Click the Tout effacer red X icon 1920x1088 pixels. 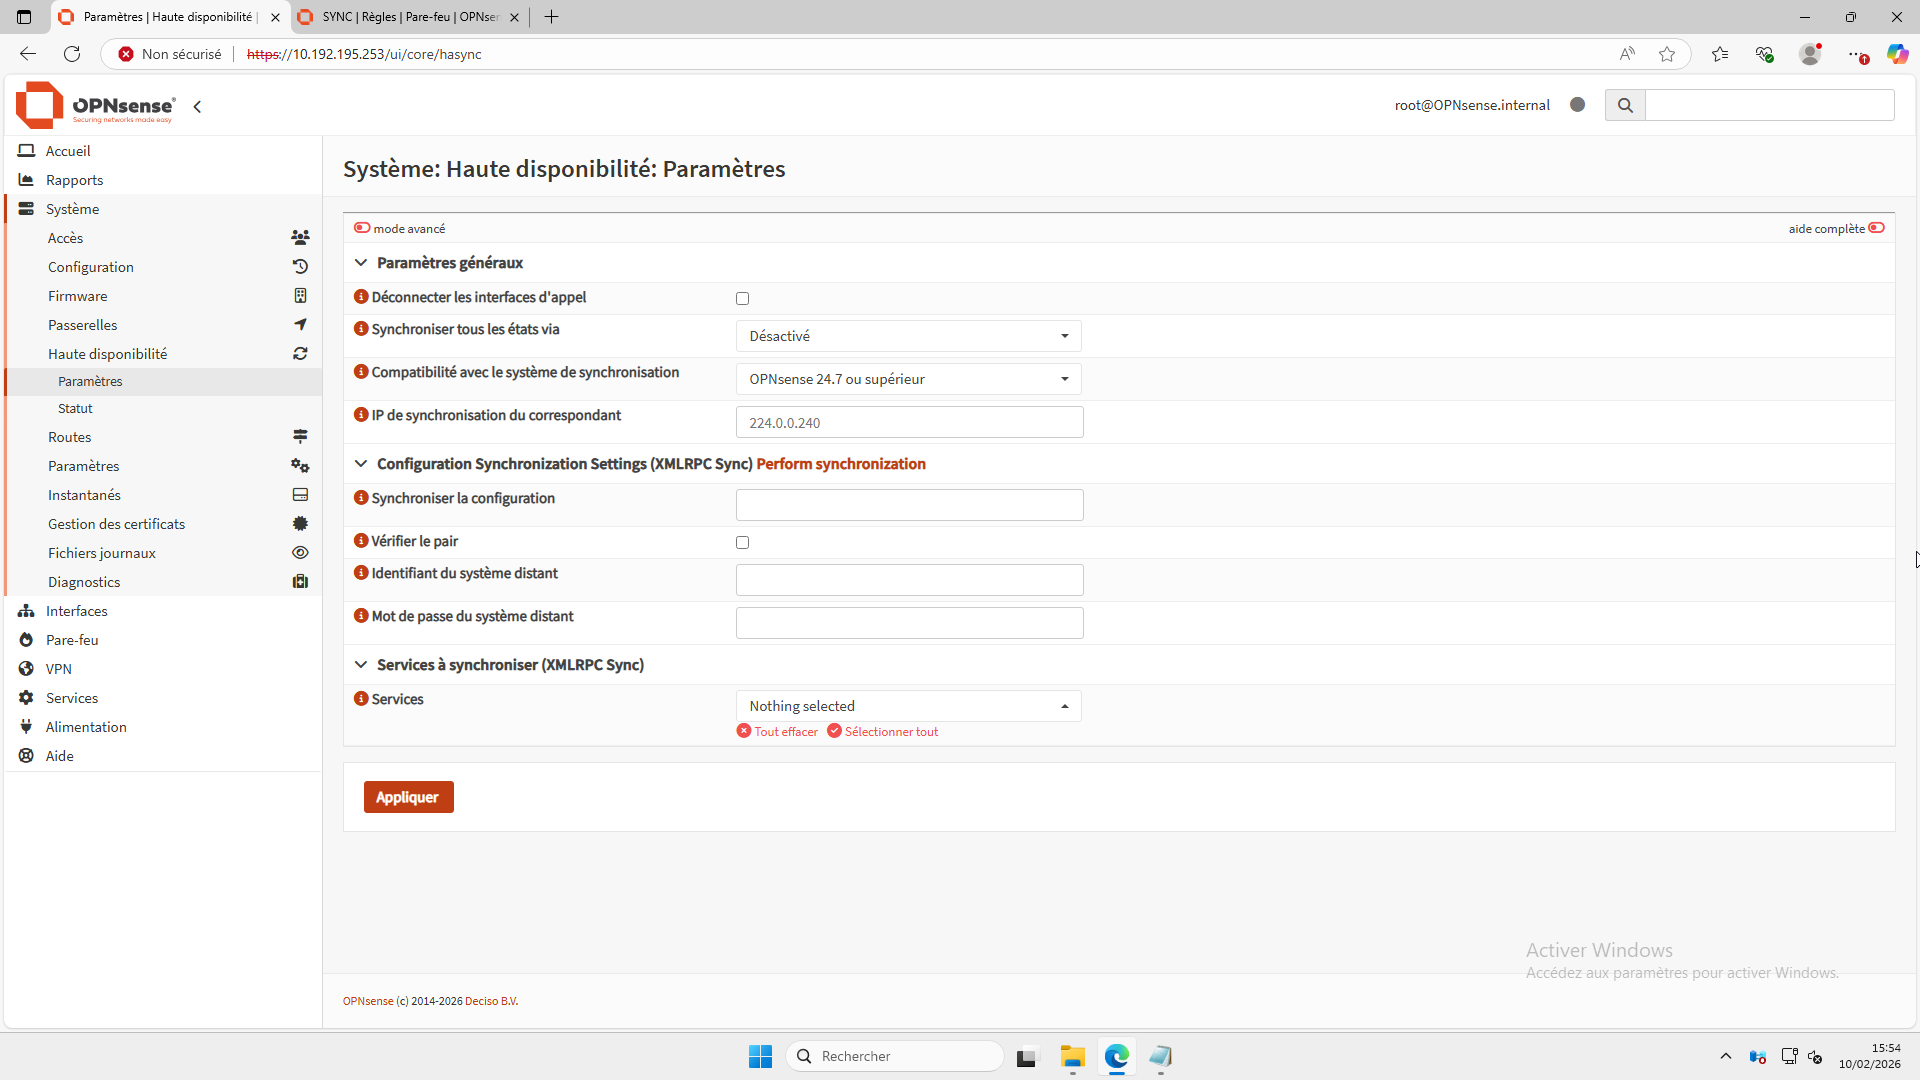[744, 731]
